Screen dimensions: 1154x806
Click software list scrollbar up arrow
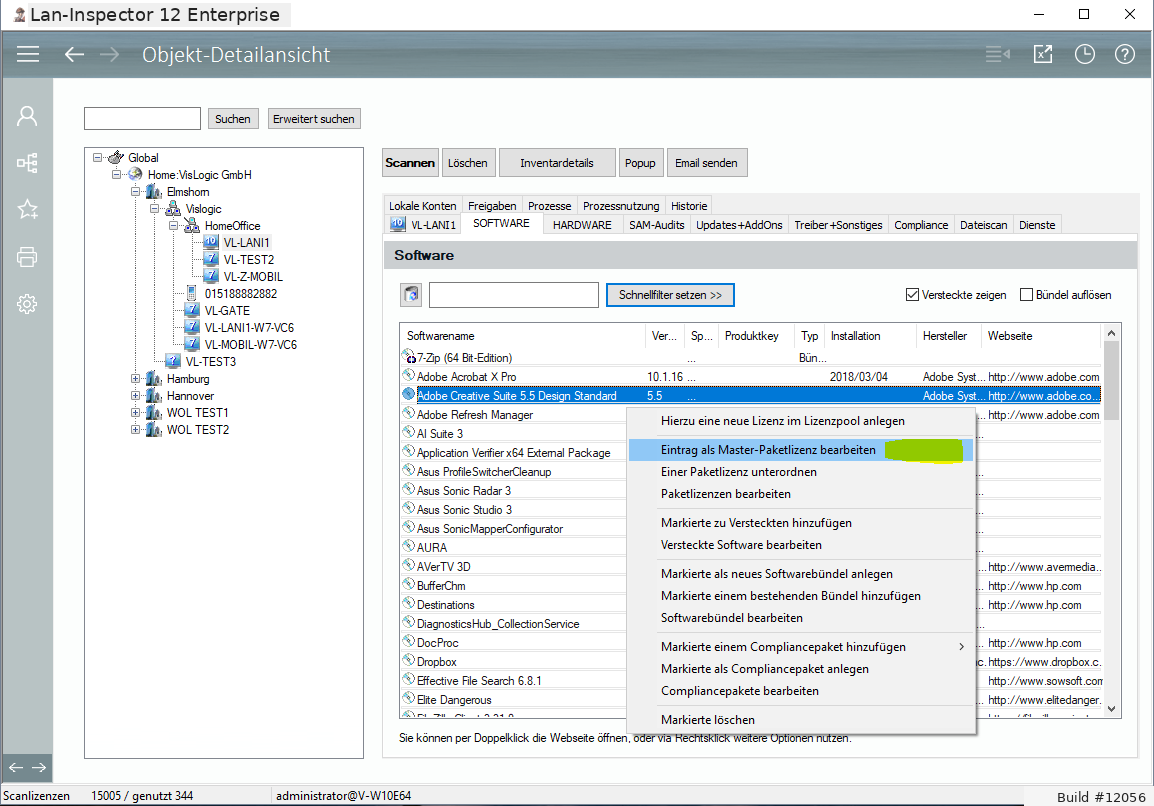(1111, 333)
